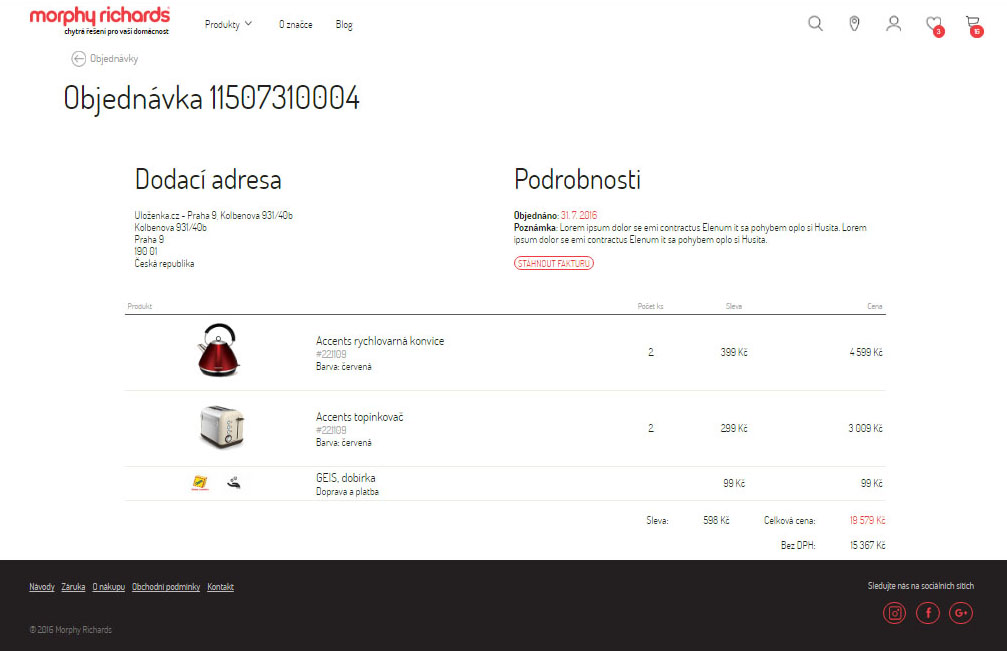Open the Instagram social icon
This screenshot has height=651, width=1007.
[895, 613]
